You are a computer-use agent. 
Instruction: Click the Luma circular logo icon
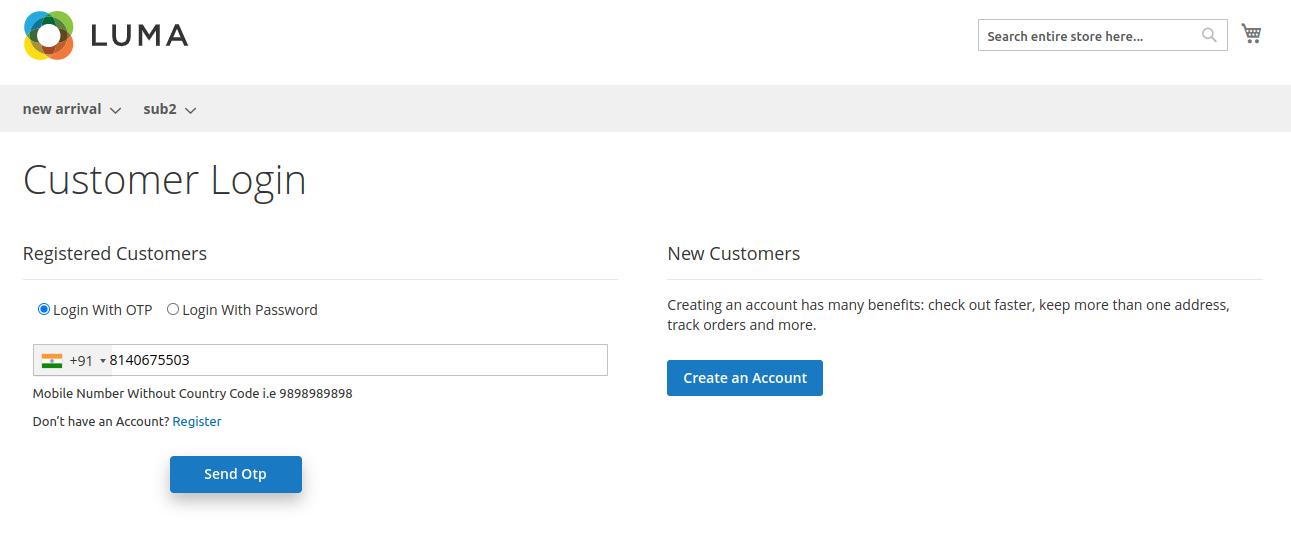pos(49,35)
